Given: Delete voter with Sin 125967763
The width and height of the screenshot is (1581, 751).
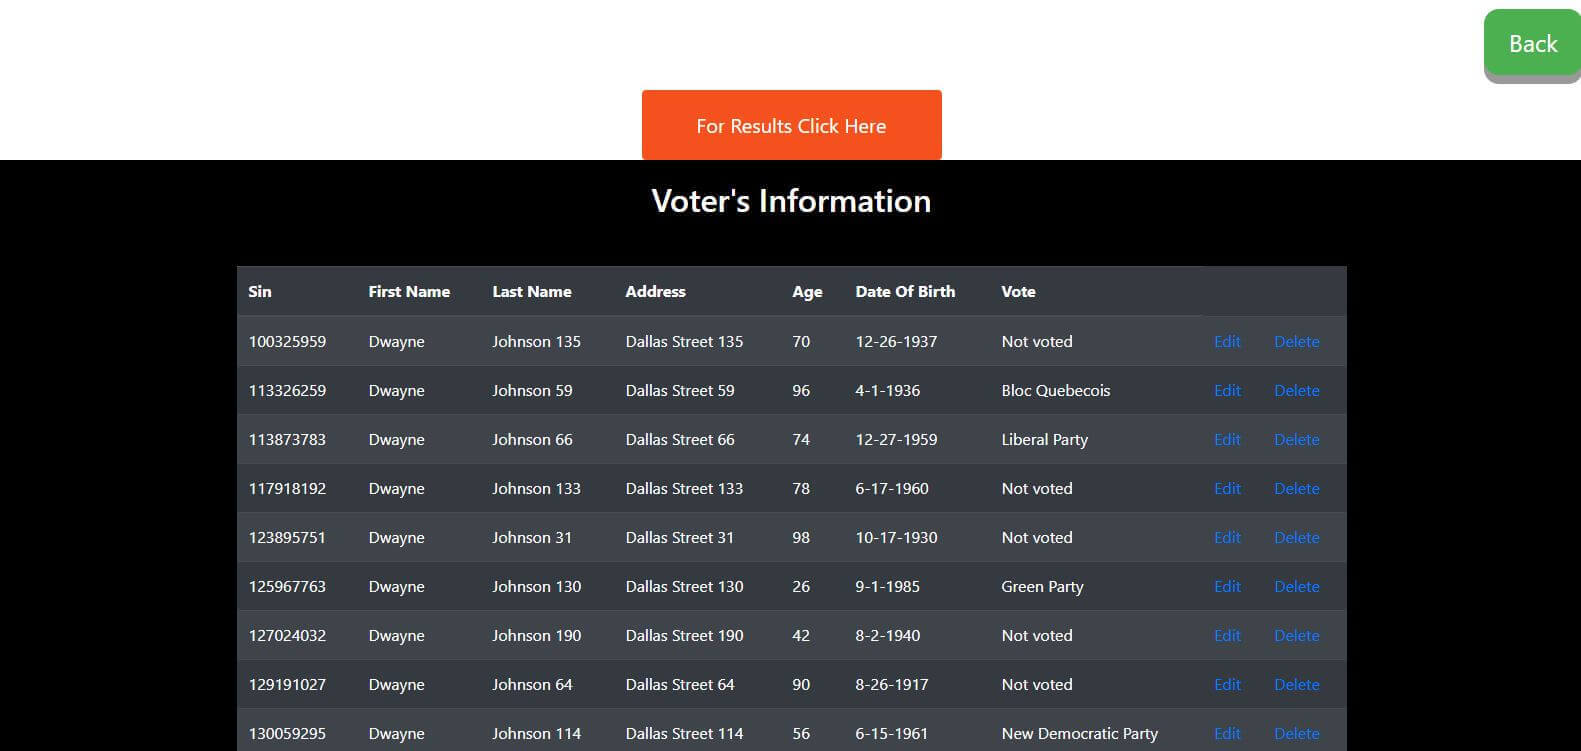Looking at the screenshot, I should 1296,587.
